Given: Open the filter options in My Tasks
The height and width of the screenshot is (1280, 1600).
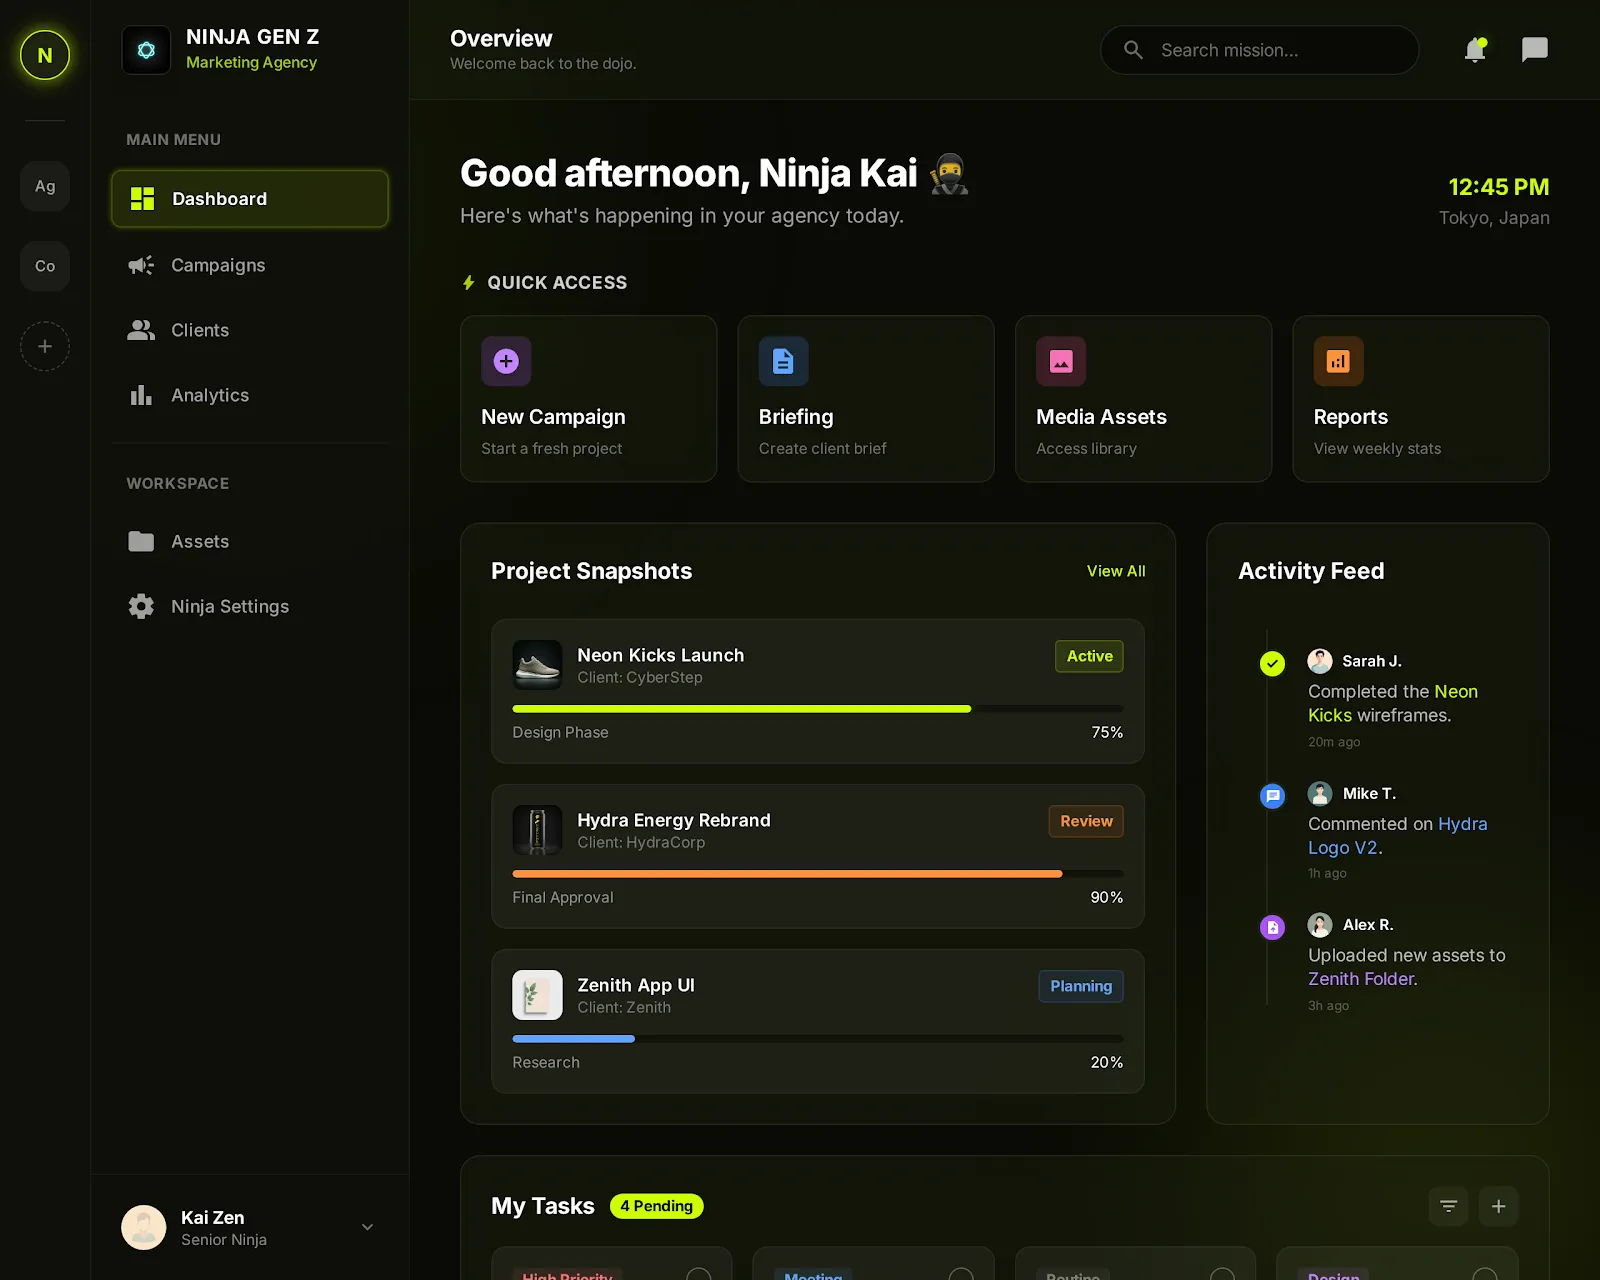Looking at the screenshot, I should tap(1448, 1206).
